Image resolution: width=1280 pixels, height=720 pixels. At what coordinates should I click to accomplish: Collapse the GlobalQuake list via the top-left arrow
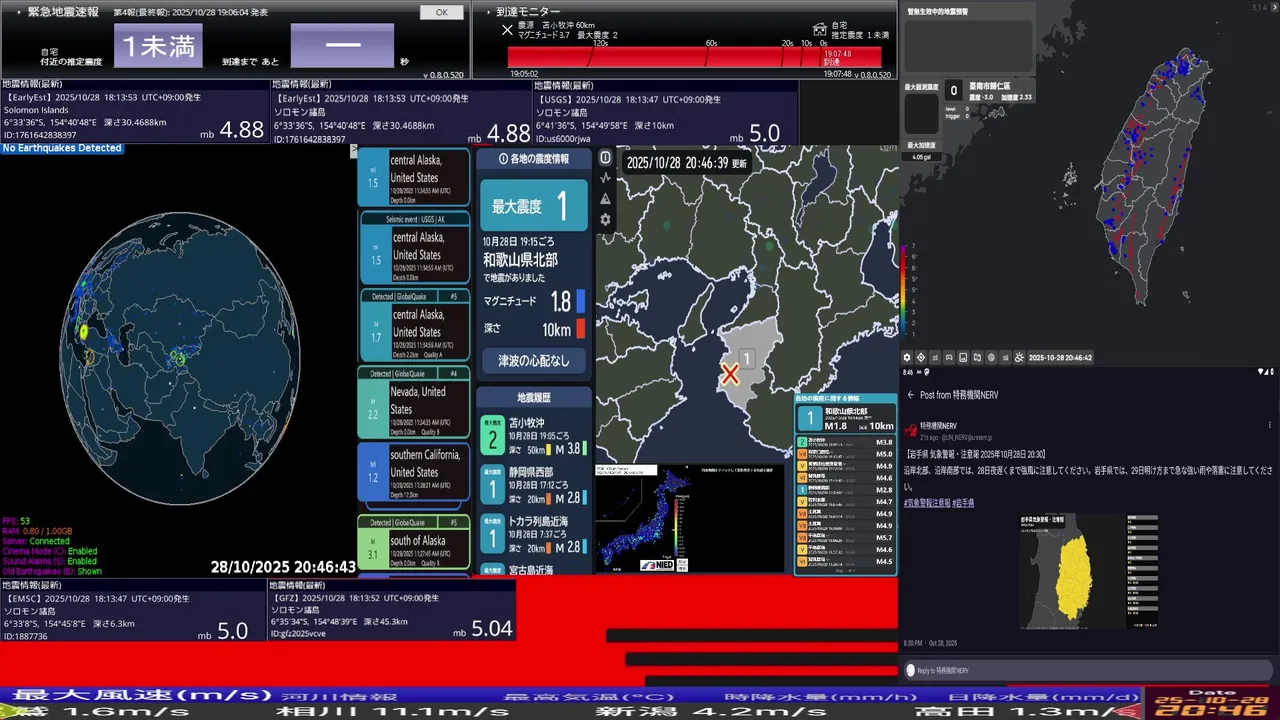click(353, 151)
